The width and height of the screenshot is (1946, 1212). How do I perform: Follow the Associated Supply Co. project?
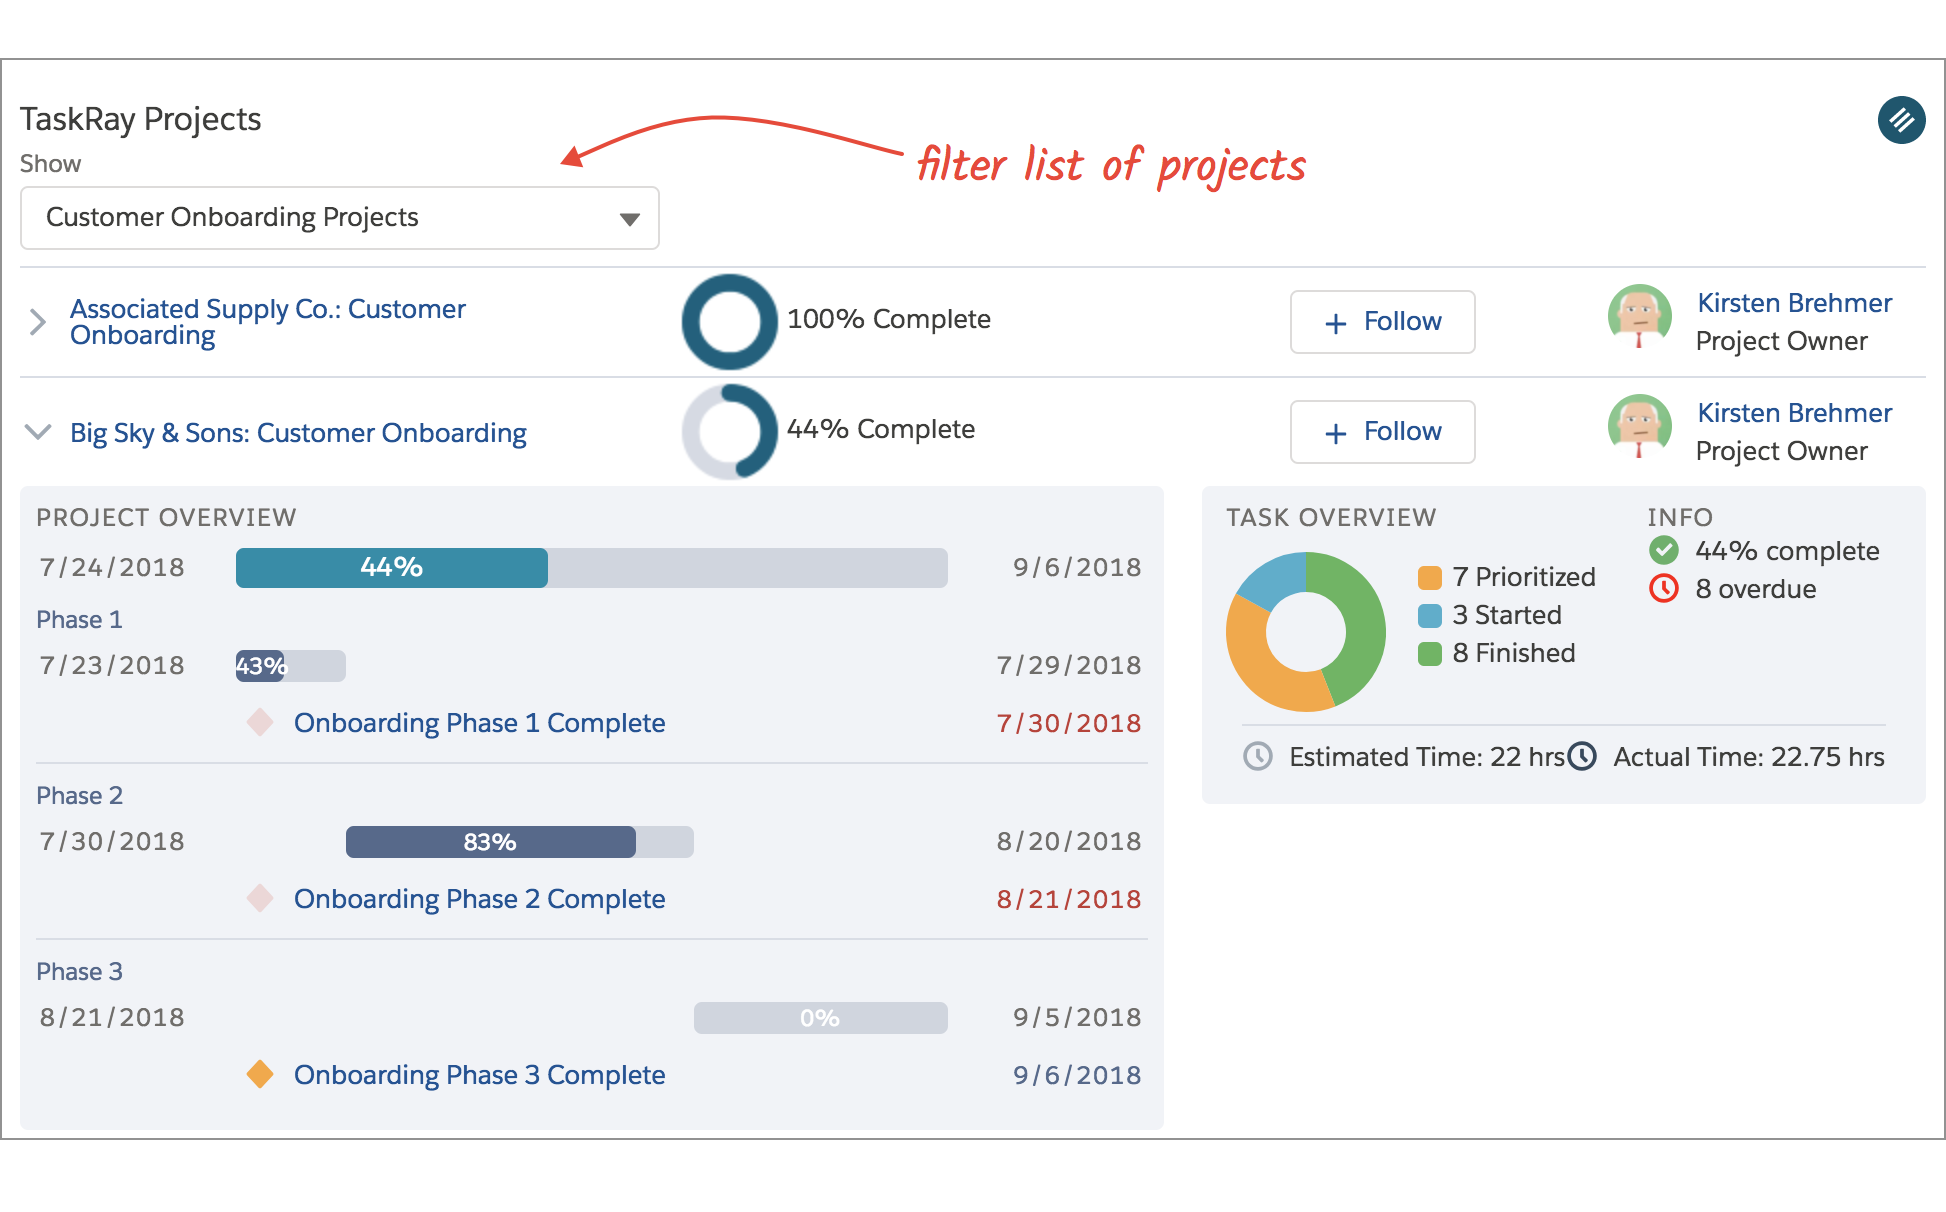pos(1382,322)
